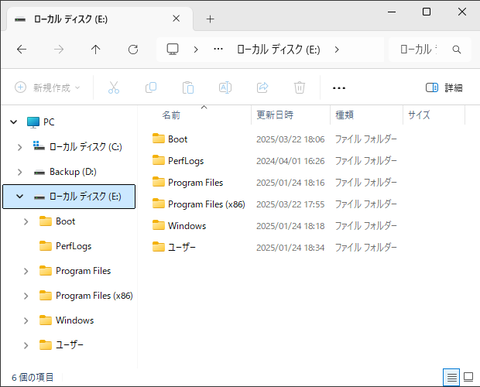Expand the ユーザー node in navigation tree
This screenshot has width=480, height=387.
(26, 345)
